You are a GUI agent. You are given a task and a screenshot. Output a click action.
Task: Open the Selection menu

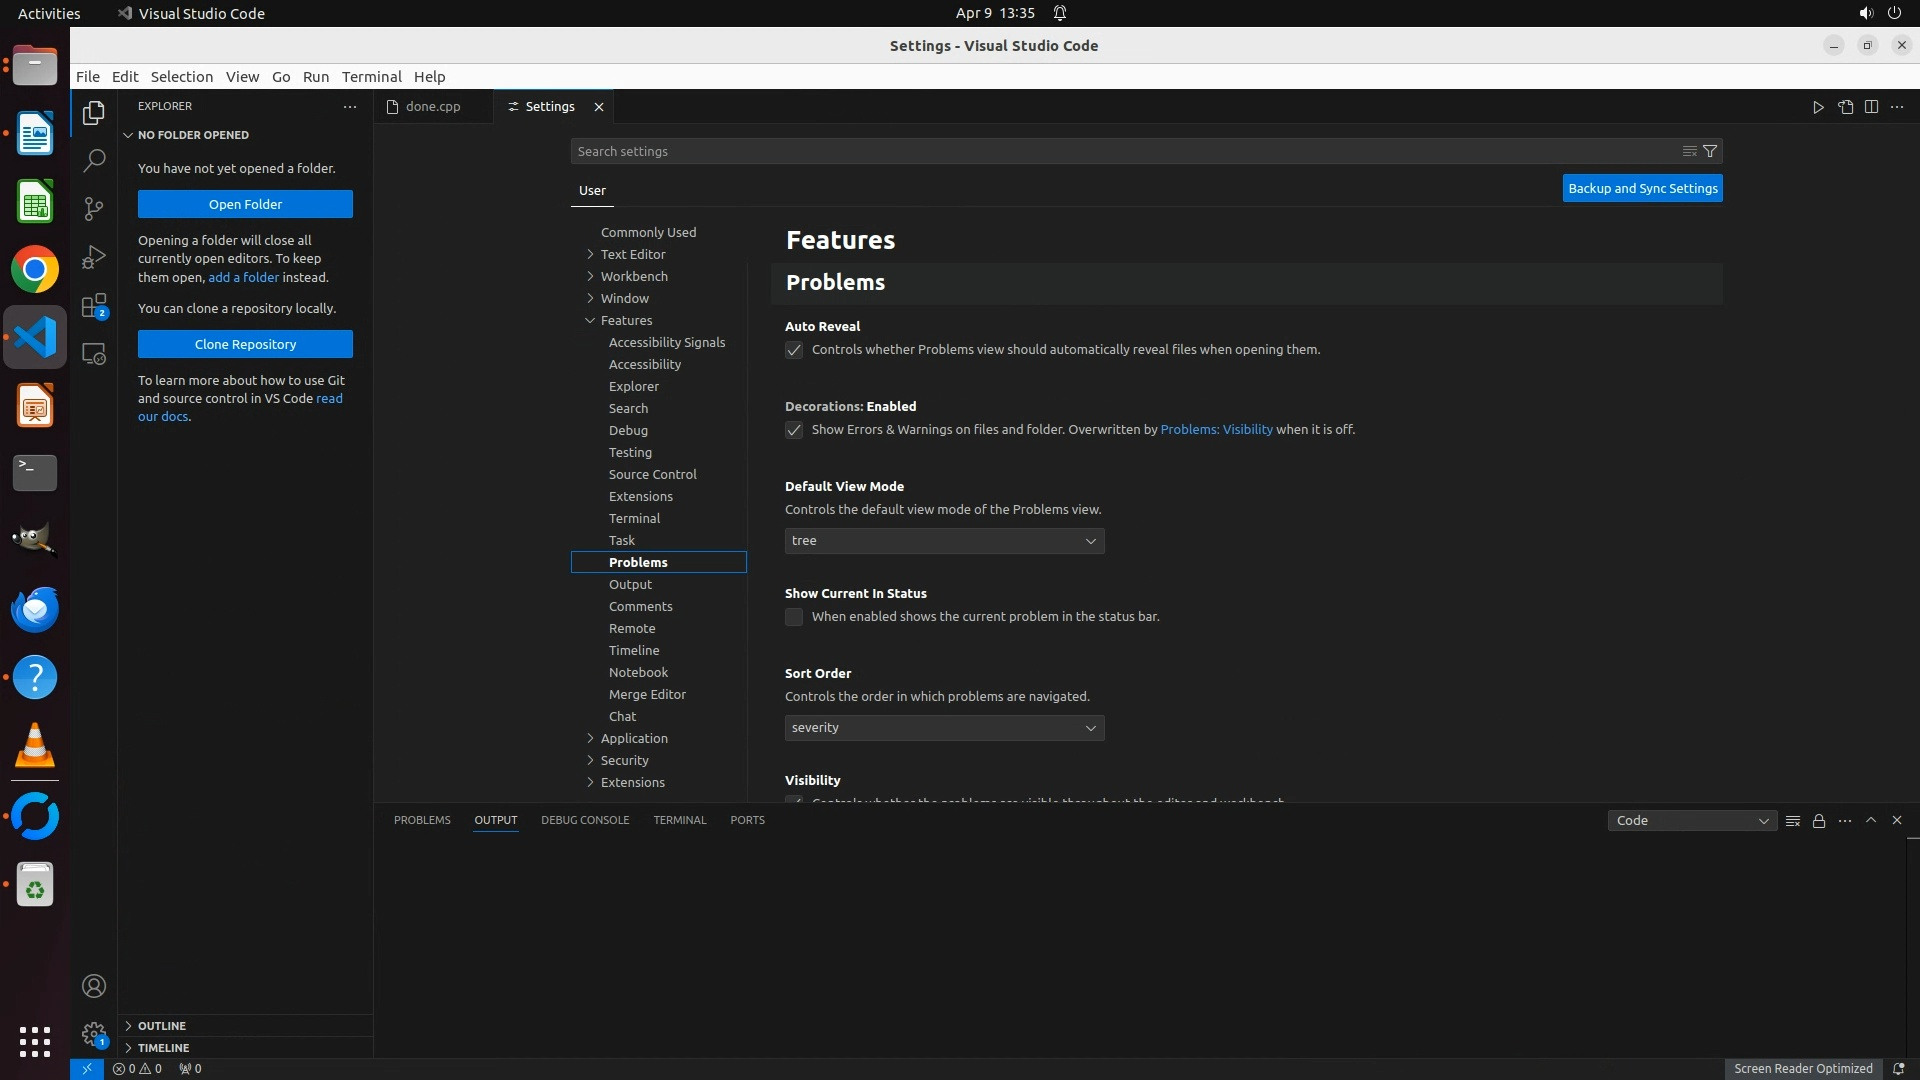(181, 77)
